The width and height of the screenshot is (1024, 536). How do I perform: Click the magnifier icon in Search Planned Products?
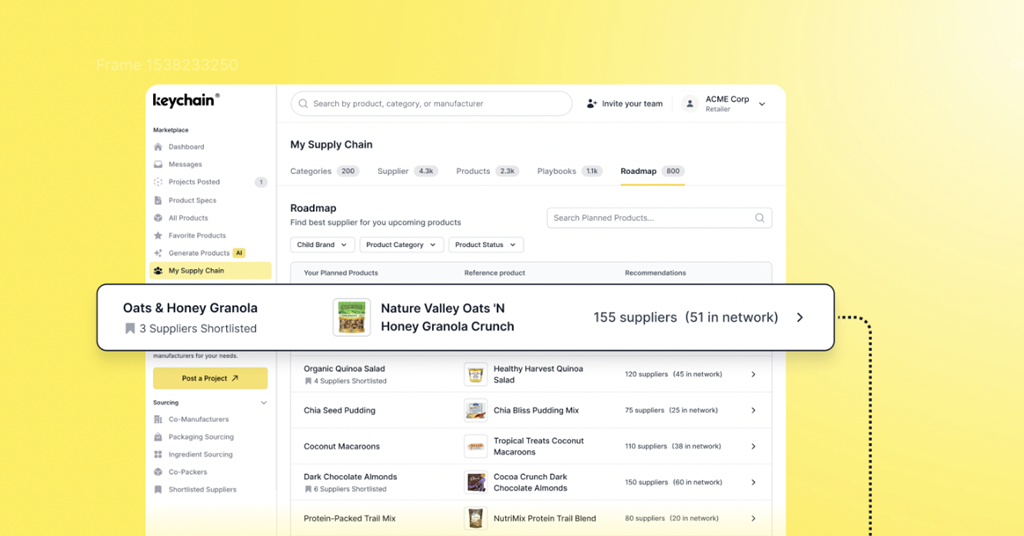pos(760,218)
